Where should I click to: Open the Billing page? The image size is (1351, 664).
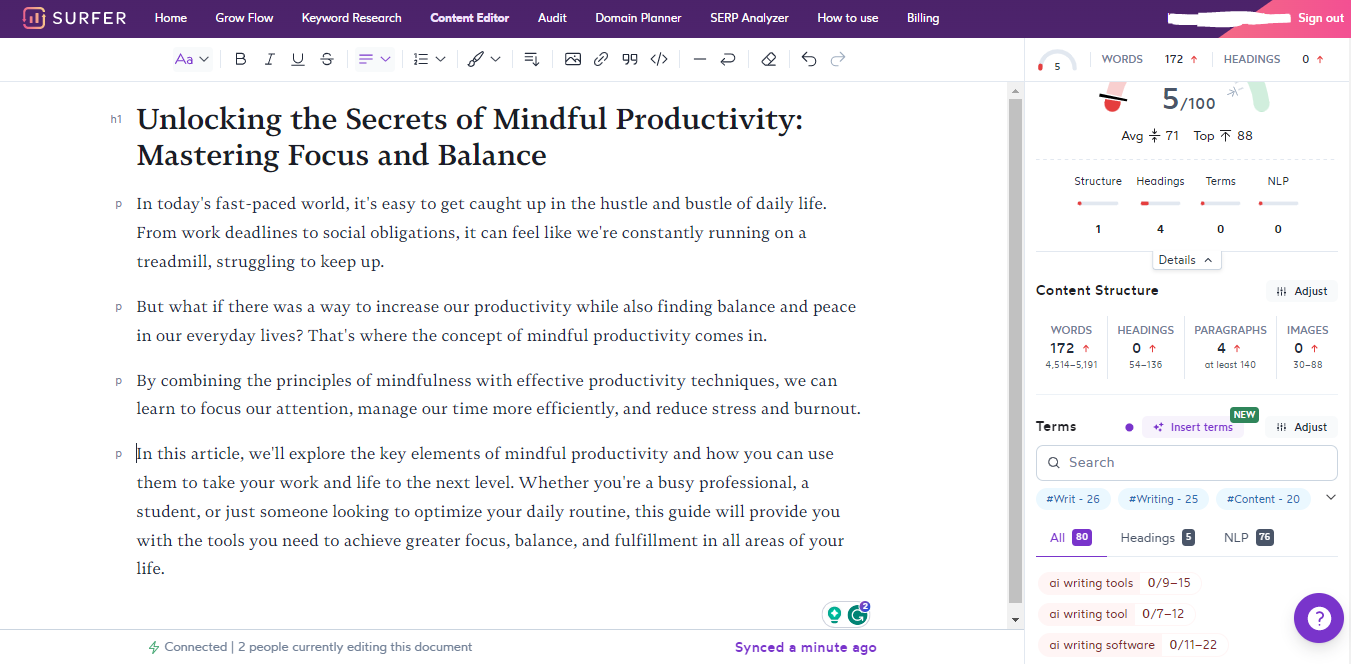click(923, 18)
